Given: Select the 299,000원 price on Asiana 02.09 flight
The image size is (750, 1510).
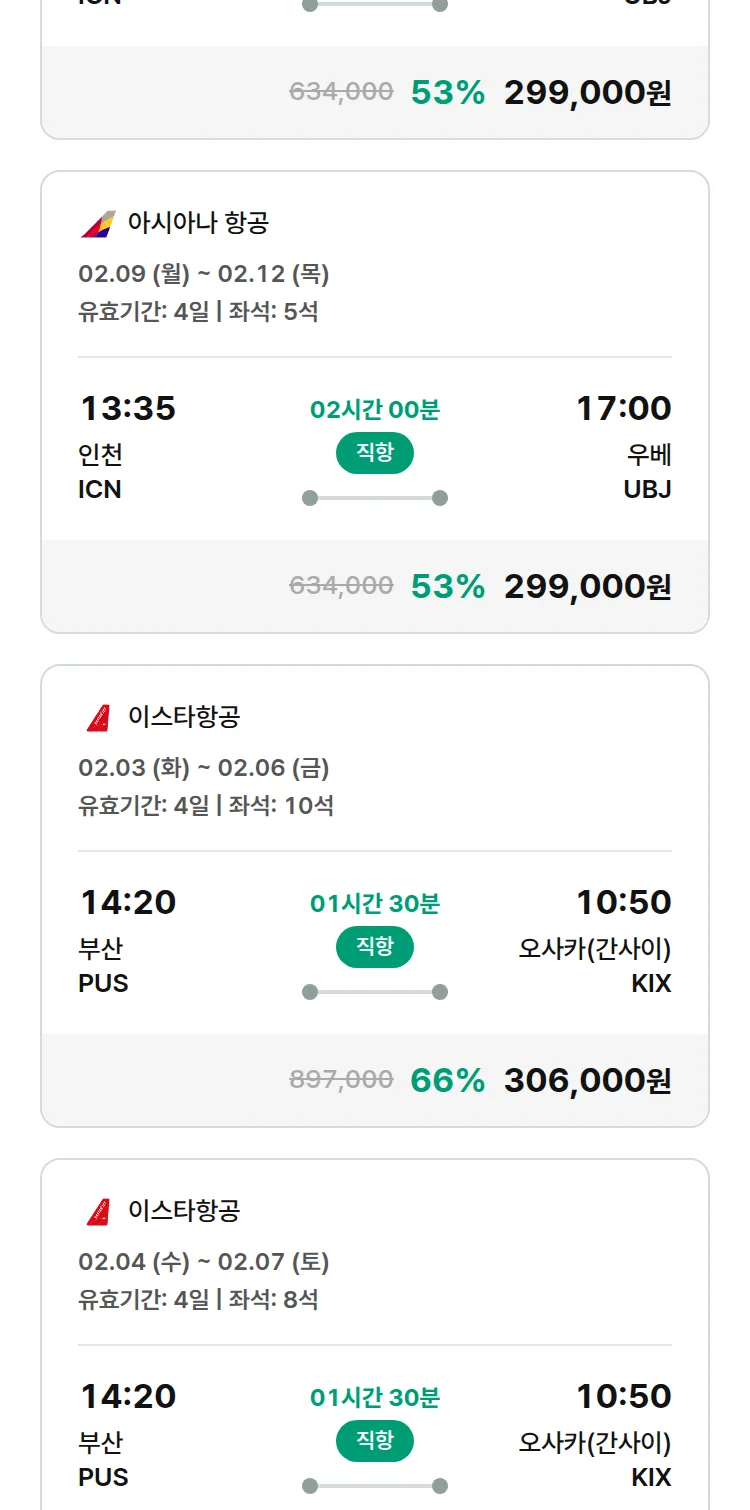Looking at the screenshot, I should point(587,586).
